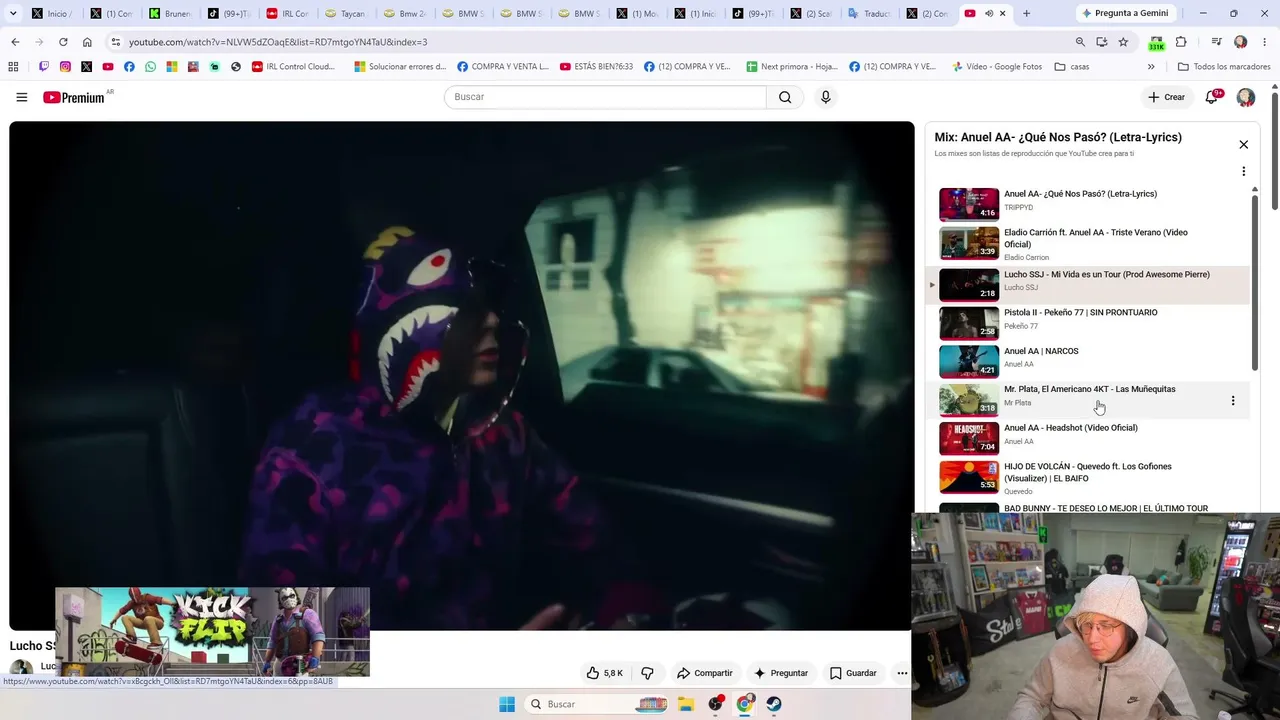Open the Solucionar errores bookmark

pos(400,67)
